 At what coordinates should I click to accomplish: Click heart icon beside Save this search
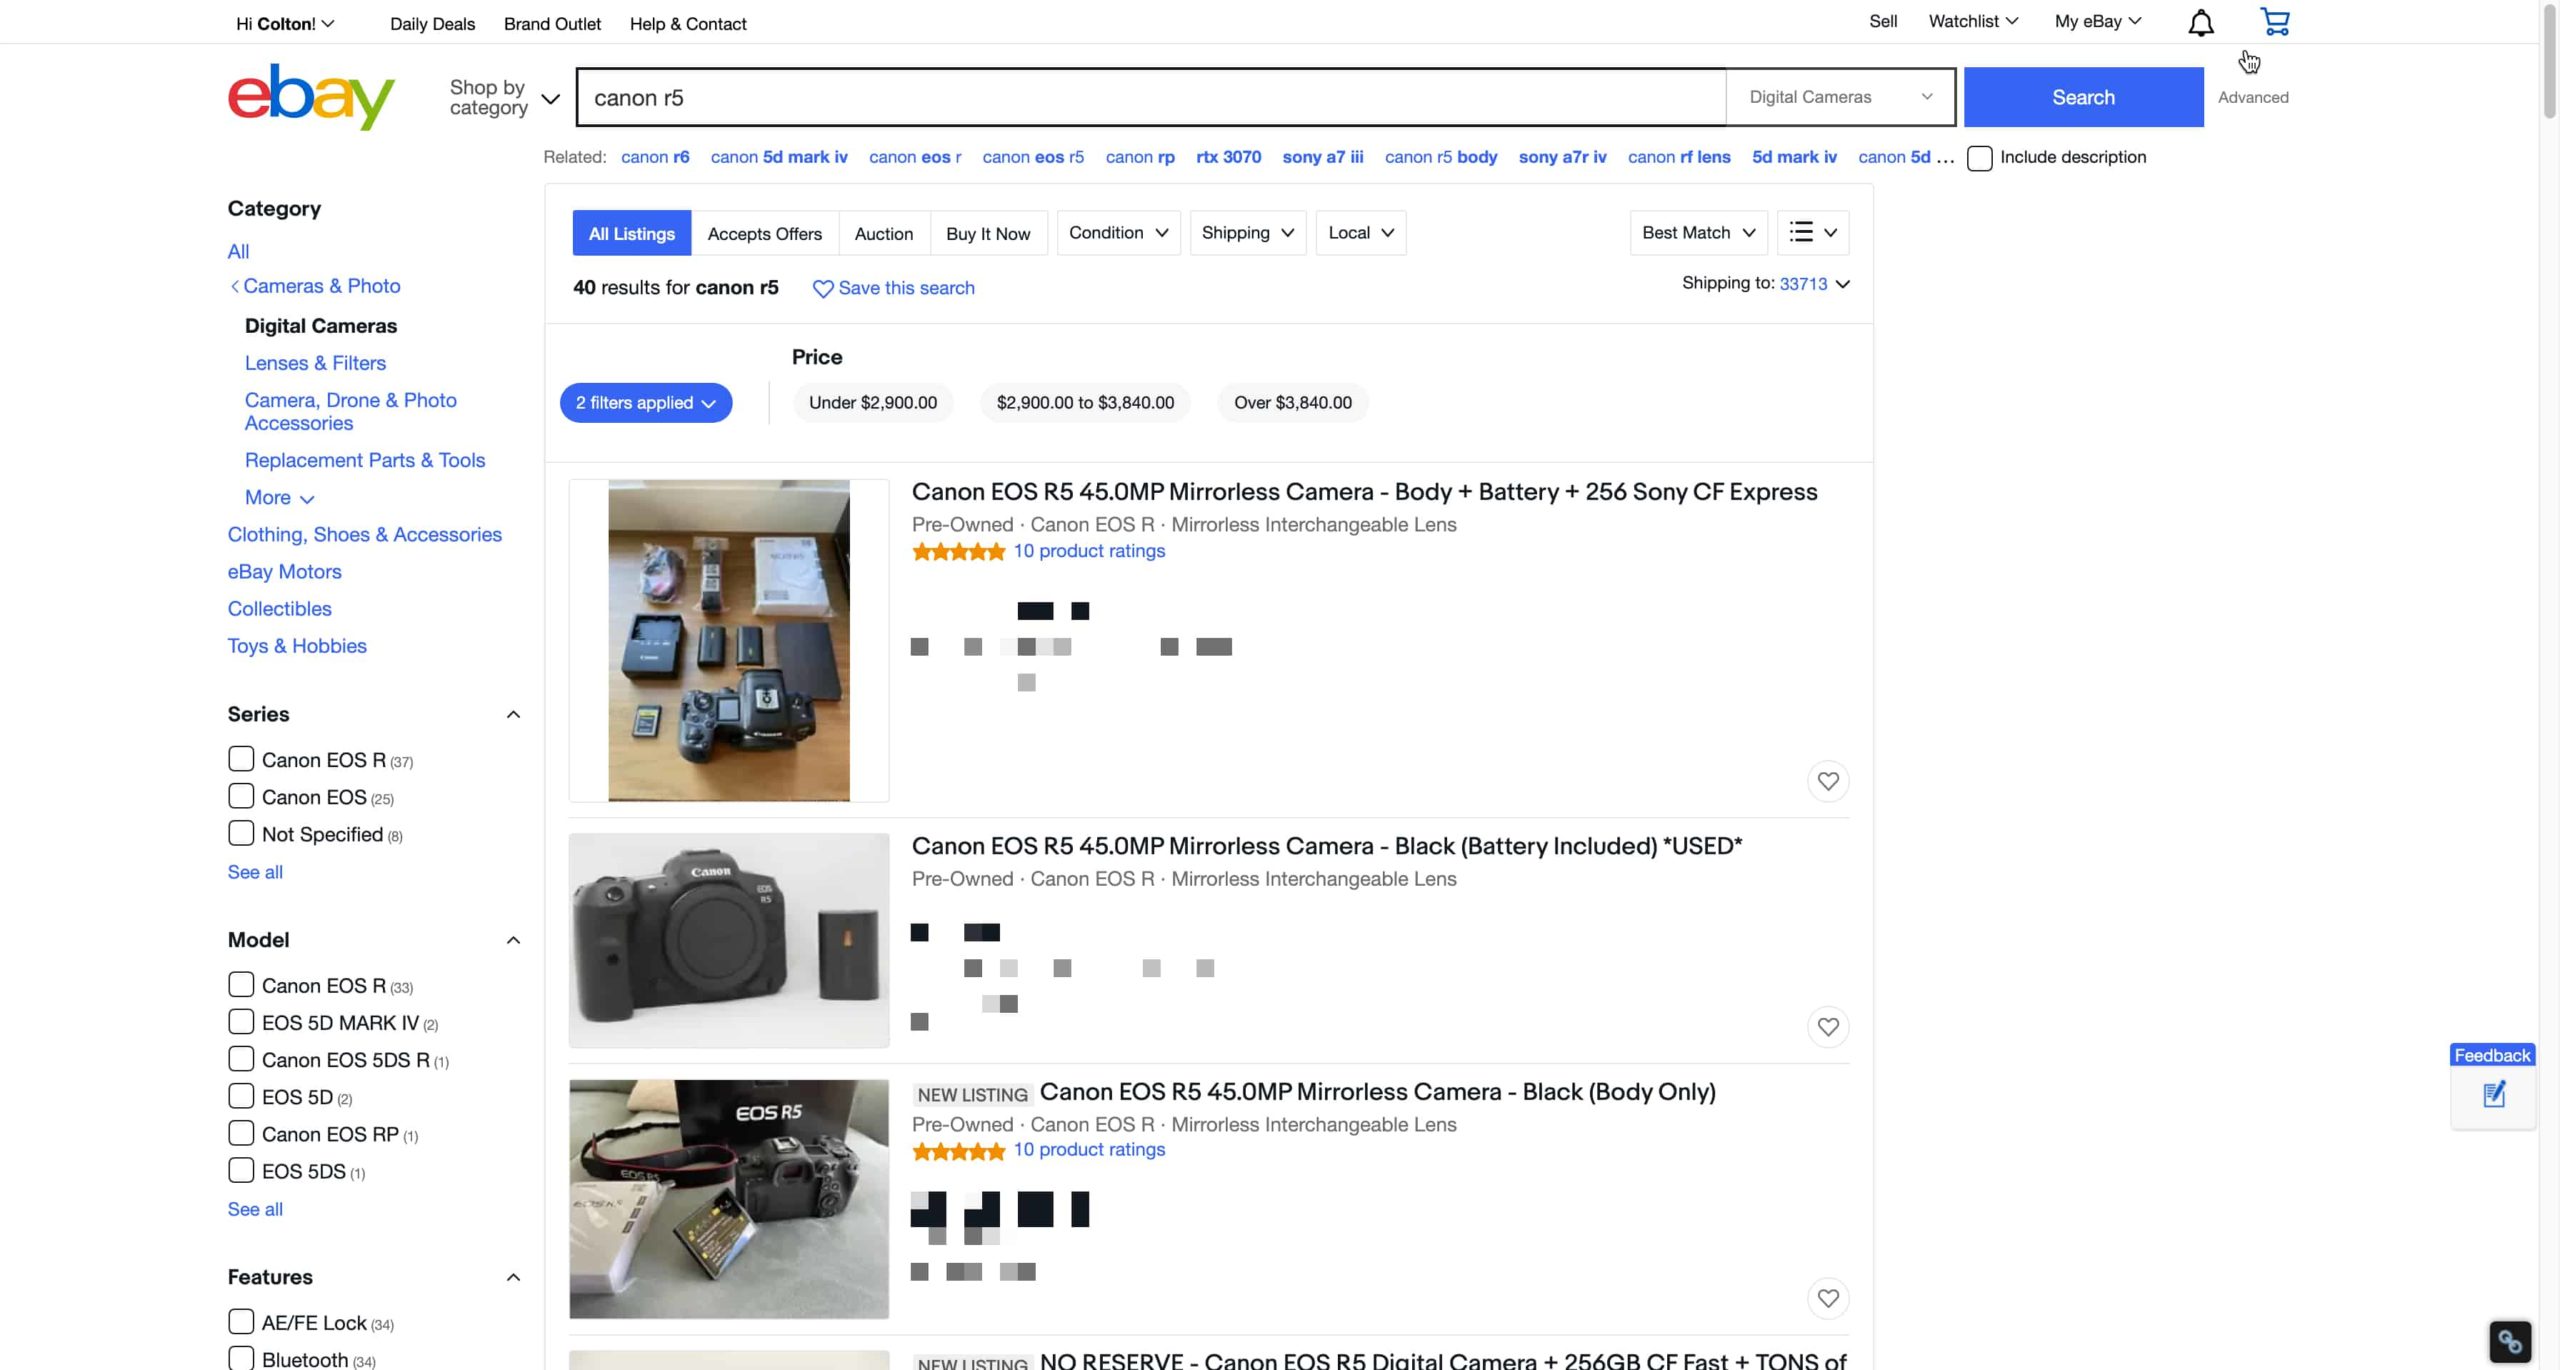(x=822, y=289)
